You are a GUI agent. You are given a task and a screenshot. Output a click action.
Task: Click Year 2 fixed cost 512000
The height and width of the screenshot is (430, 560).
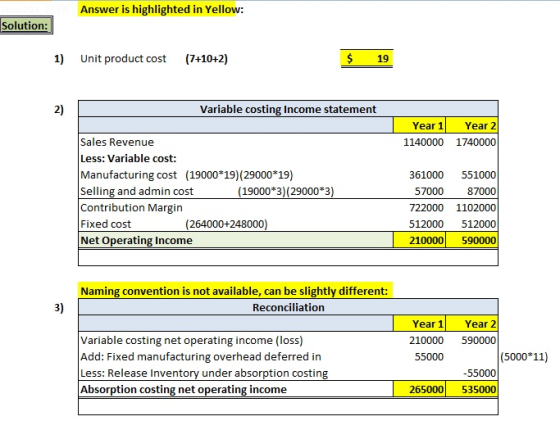point(479,224)
